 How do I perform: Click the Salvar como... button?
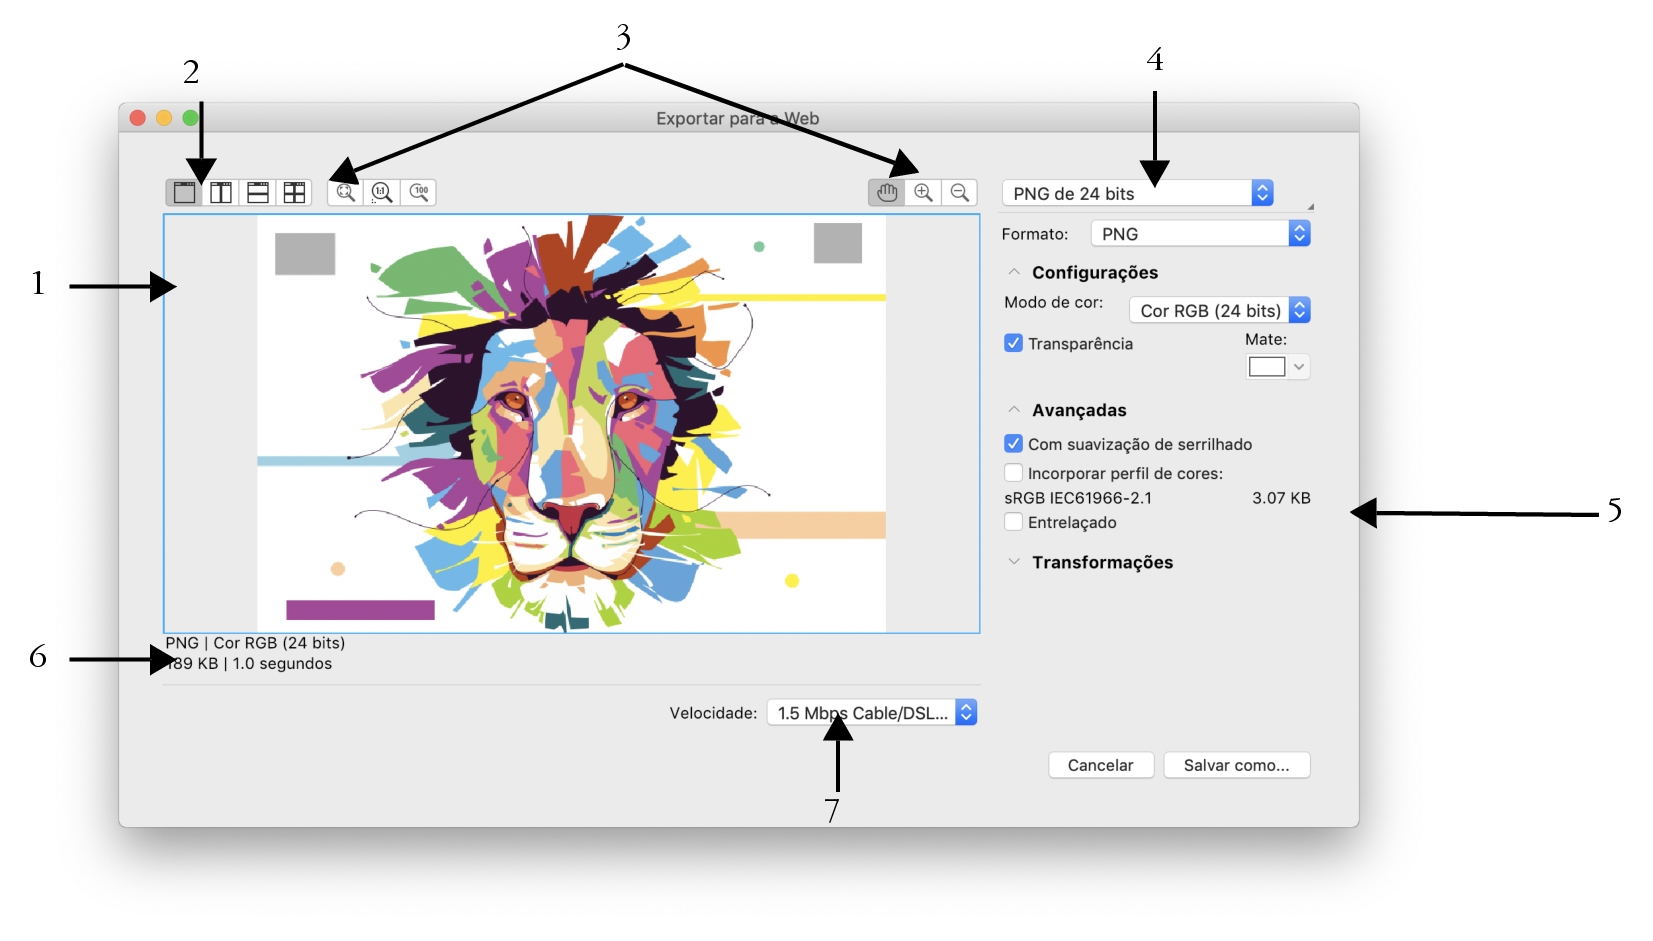point(1236,765)
